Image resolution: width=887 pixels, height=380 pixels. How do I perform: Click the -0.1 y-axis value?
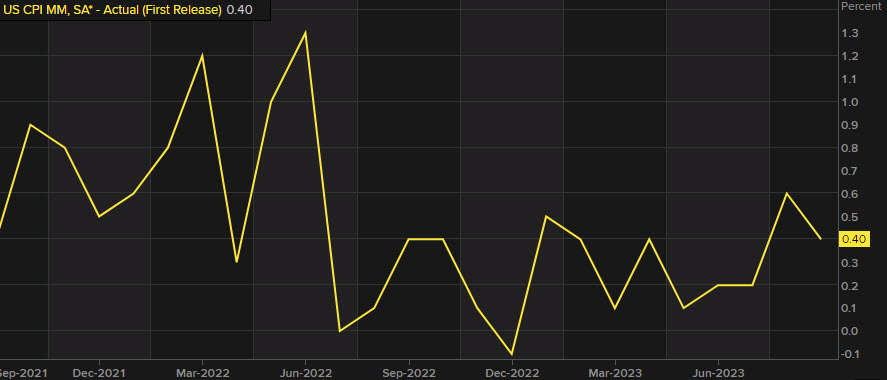click(849, 354)
